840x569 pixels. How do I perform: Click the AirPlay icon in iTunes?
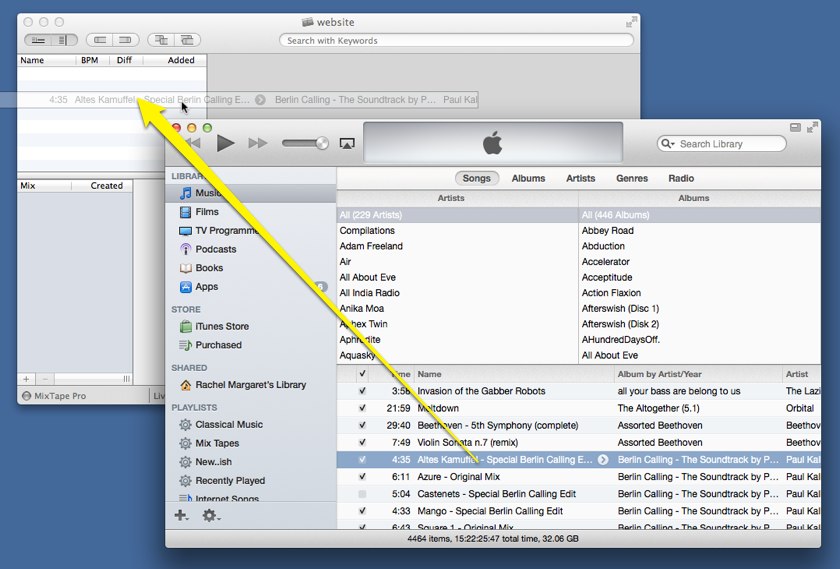pos(347,143)
